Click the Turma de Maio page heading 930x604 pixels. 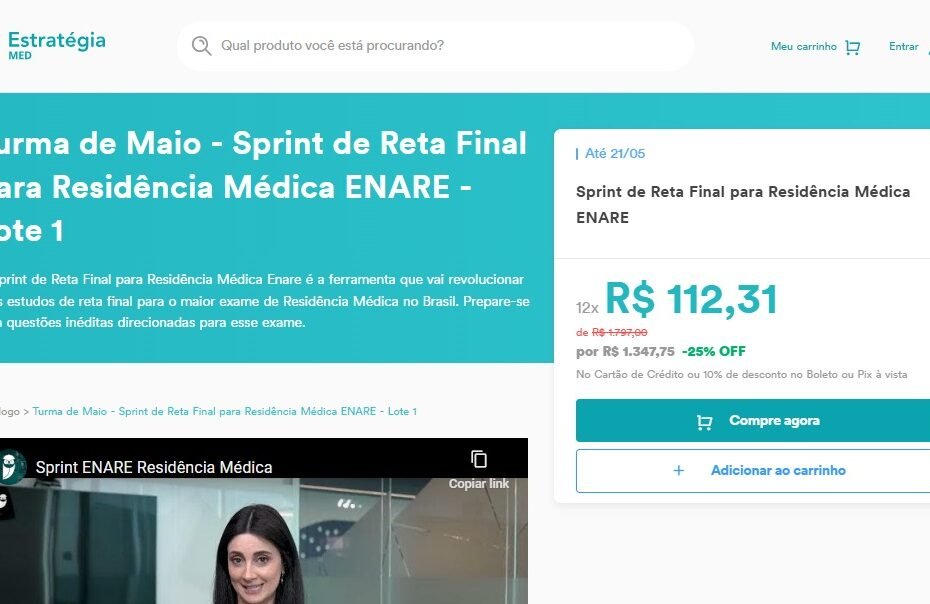[263, 187]
